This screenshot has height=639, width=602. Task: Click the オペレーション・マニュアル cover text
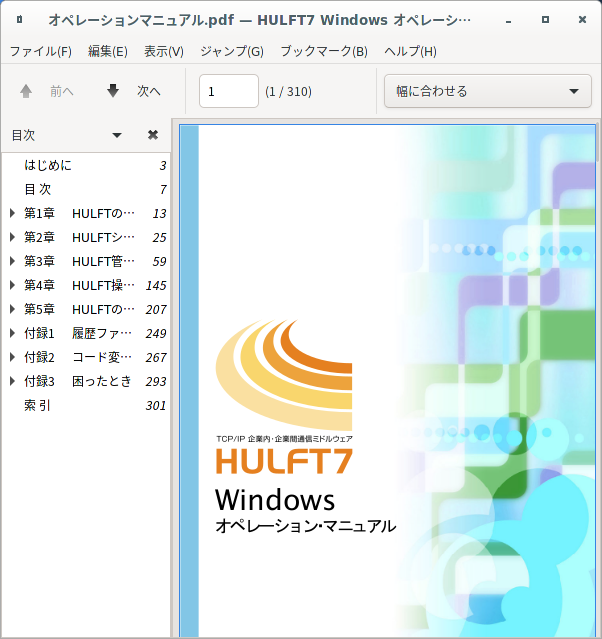tap(306, 526)
